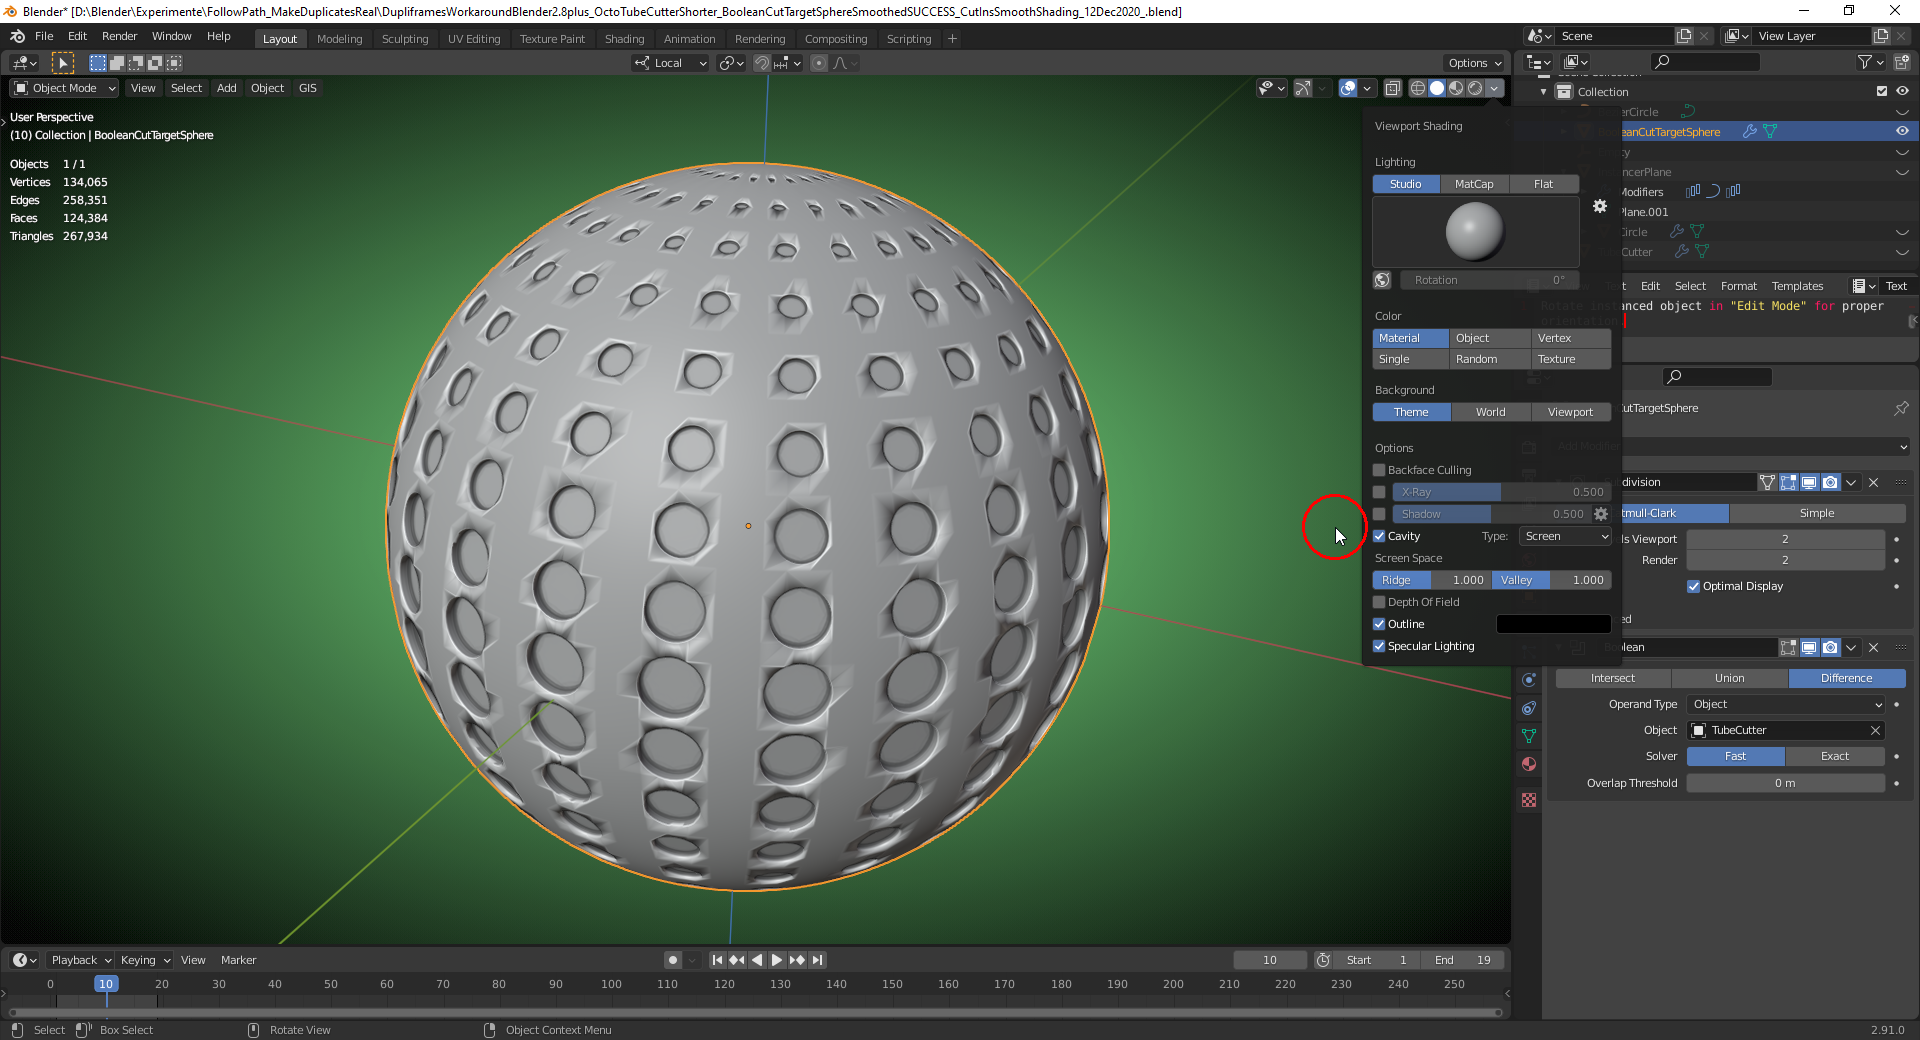This screenshot has height=1040, width=1920.
Task: Choose Extend selection mode icon in header
Action: pos(117,63)
